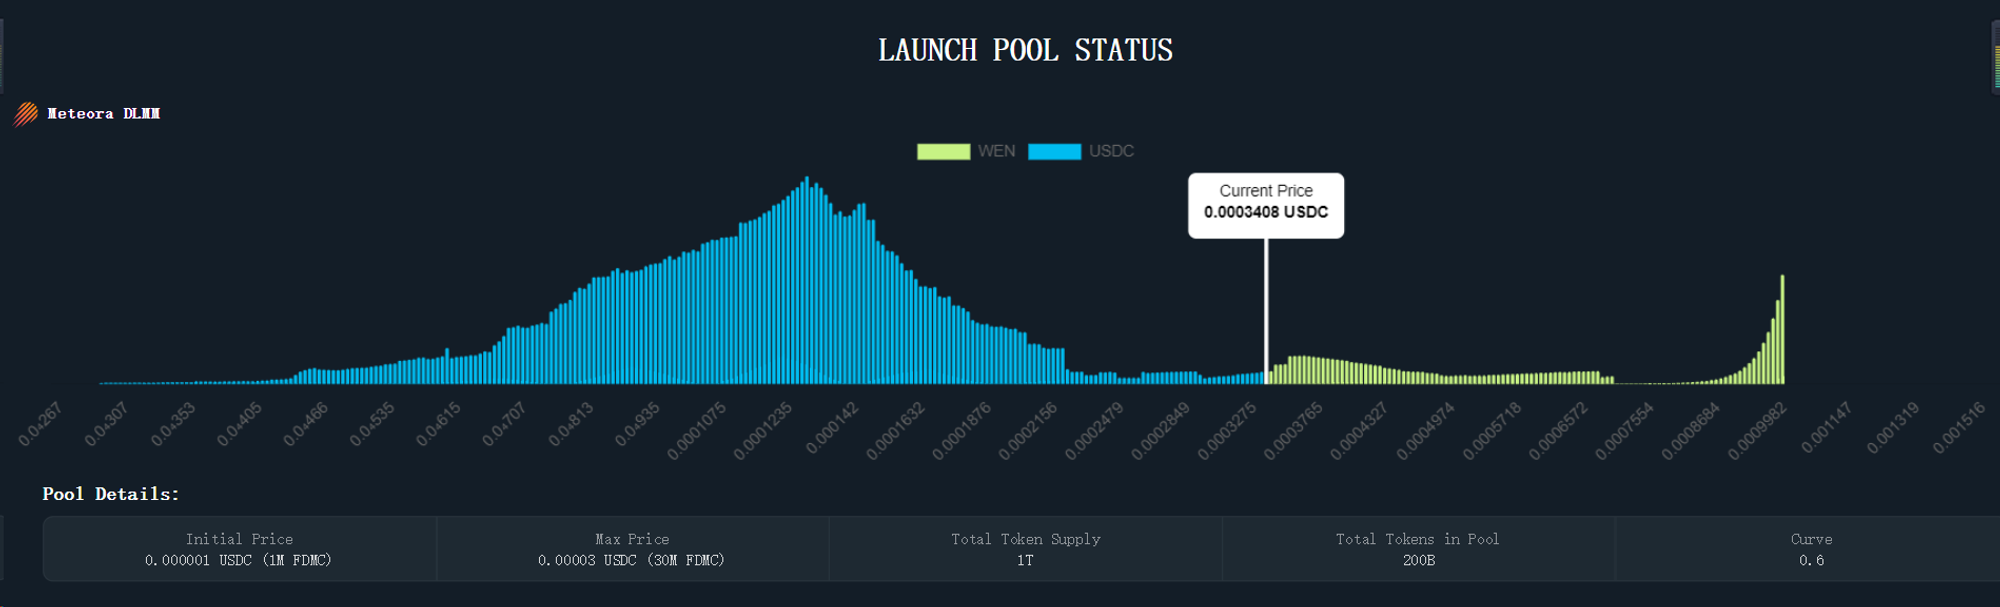2000x607 pixels.
Task: Select the Initial Price details cell
Action: click(239, 549)
